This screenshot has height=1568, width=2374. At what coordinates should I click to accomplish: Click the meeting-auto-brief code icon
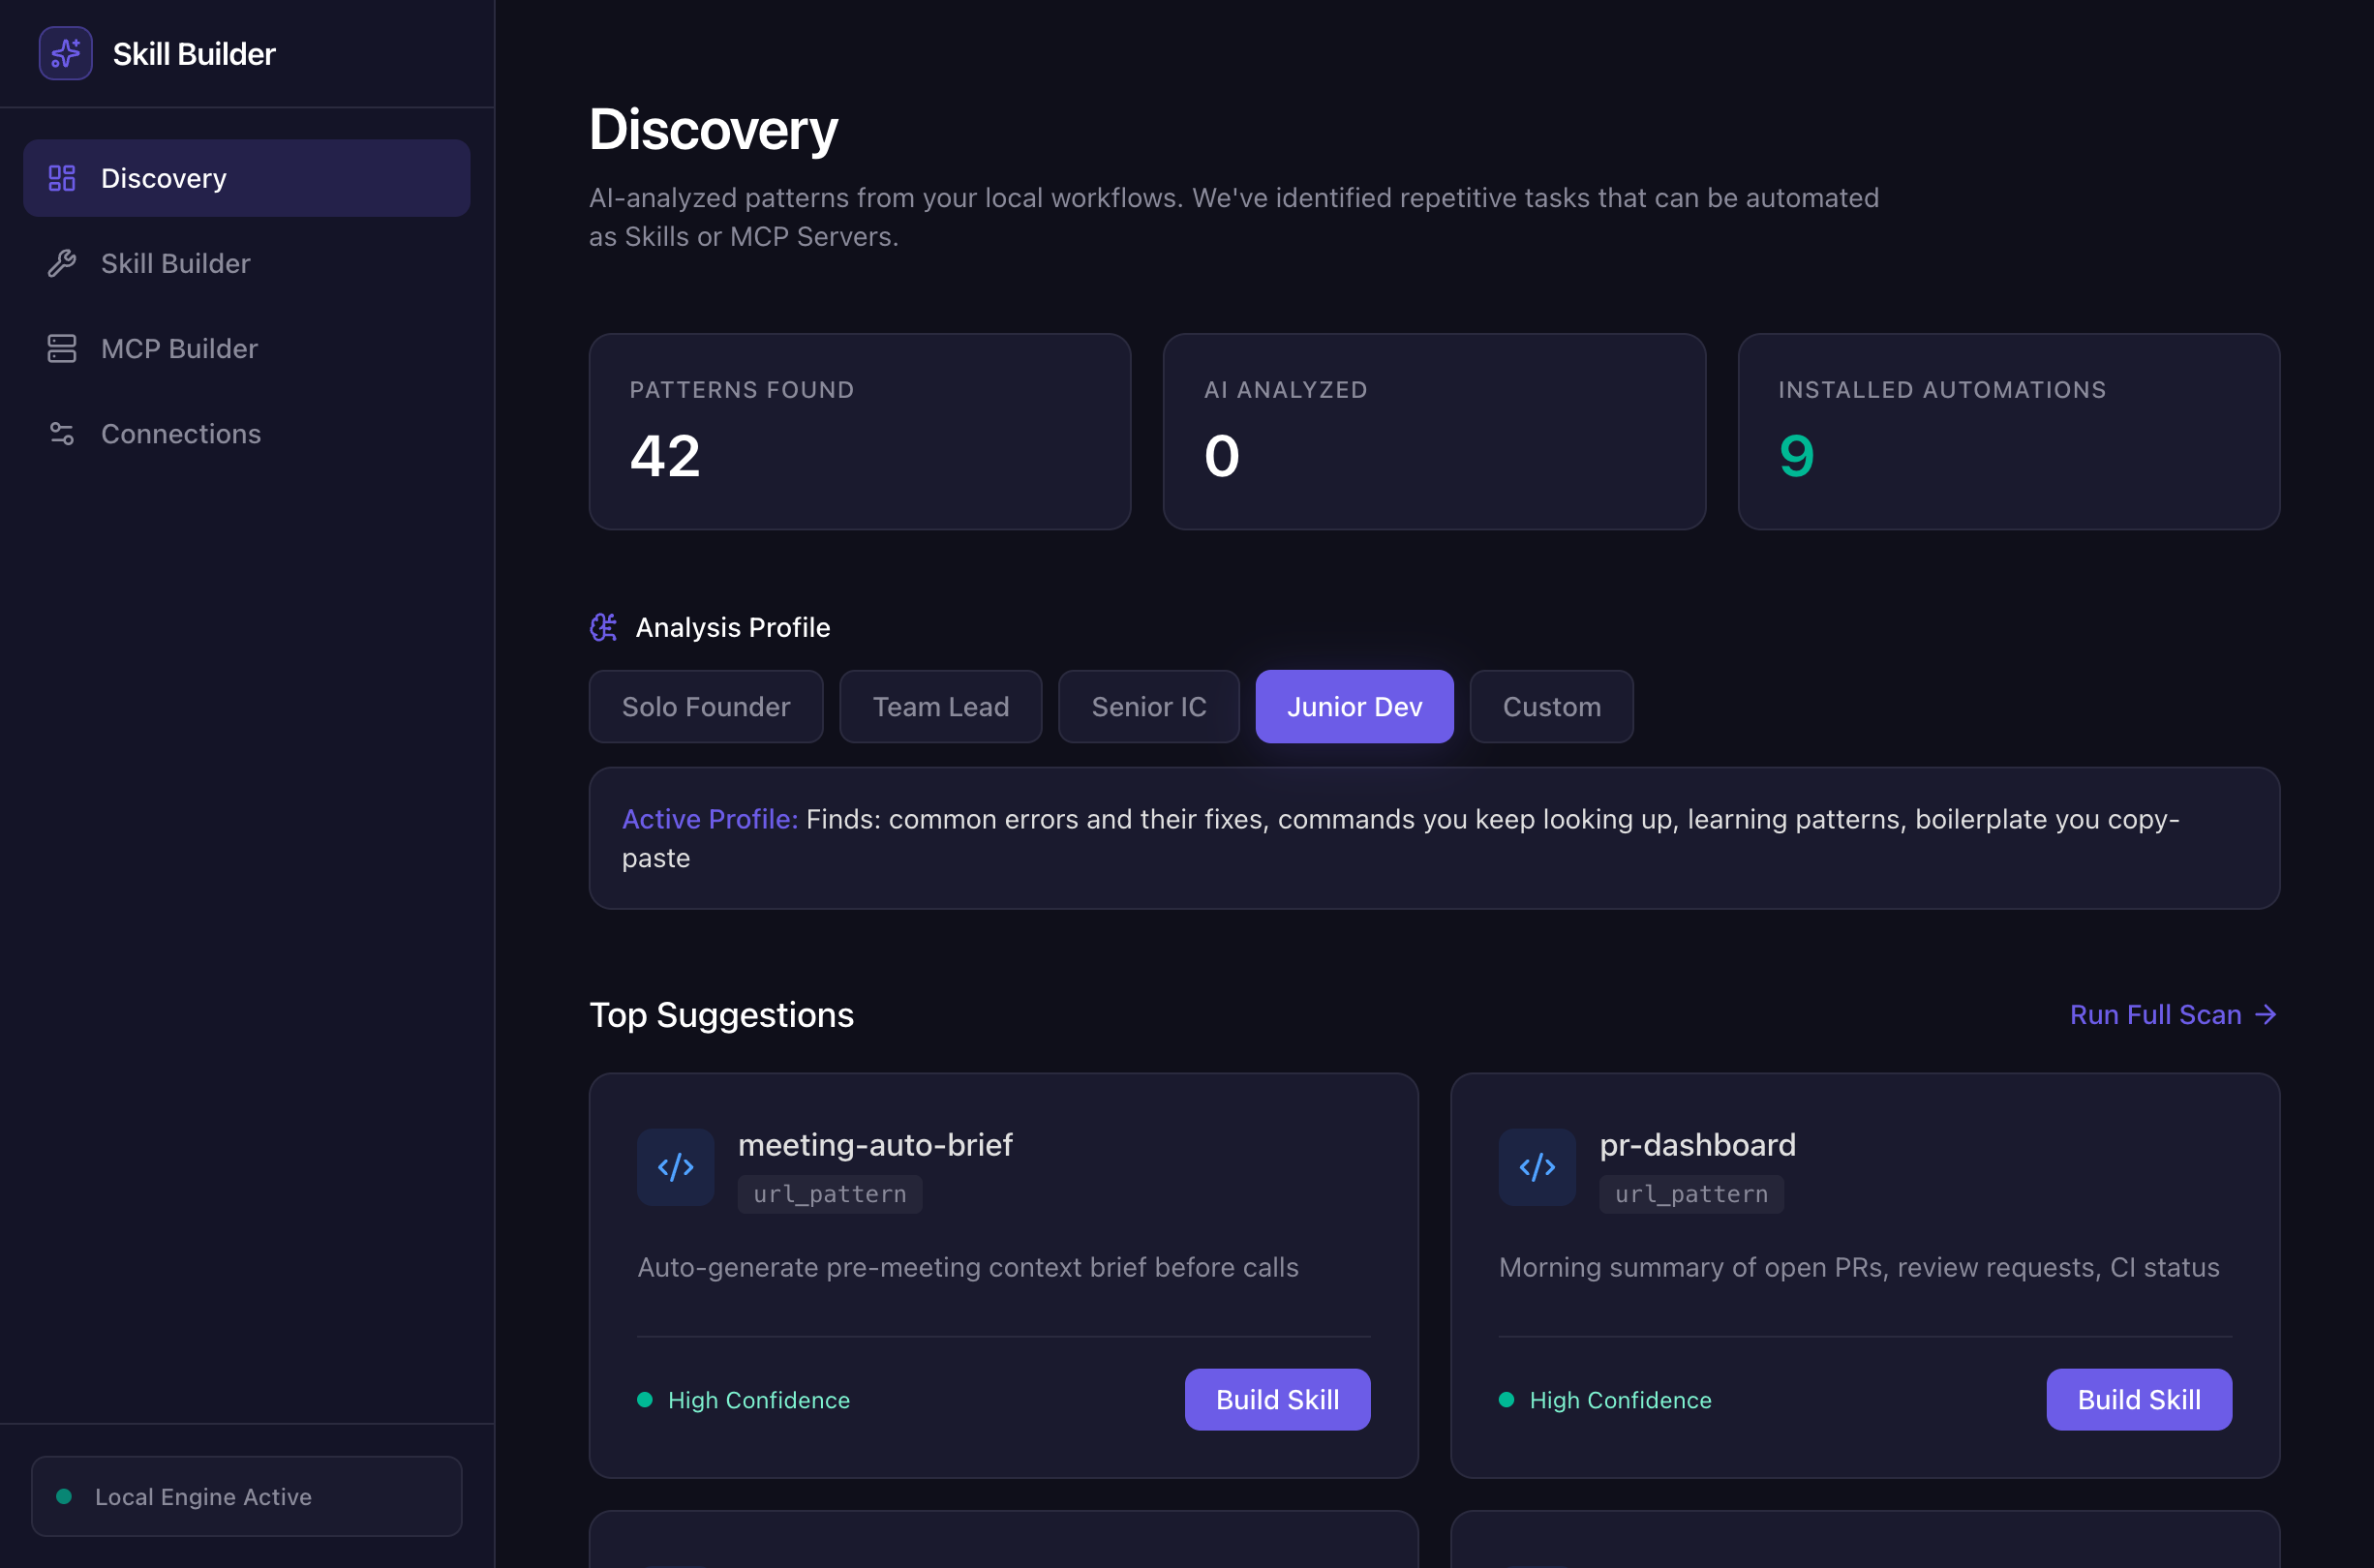pos(675,1167)
